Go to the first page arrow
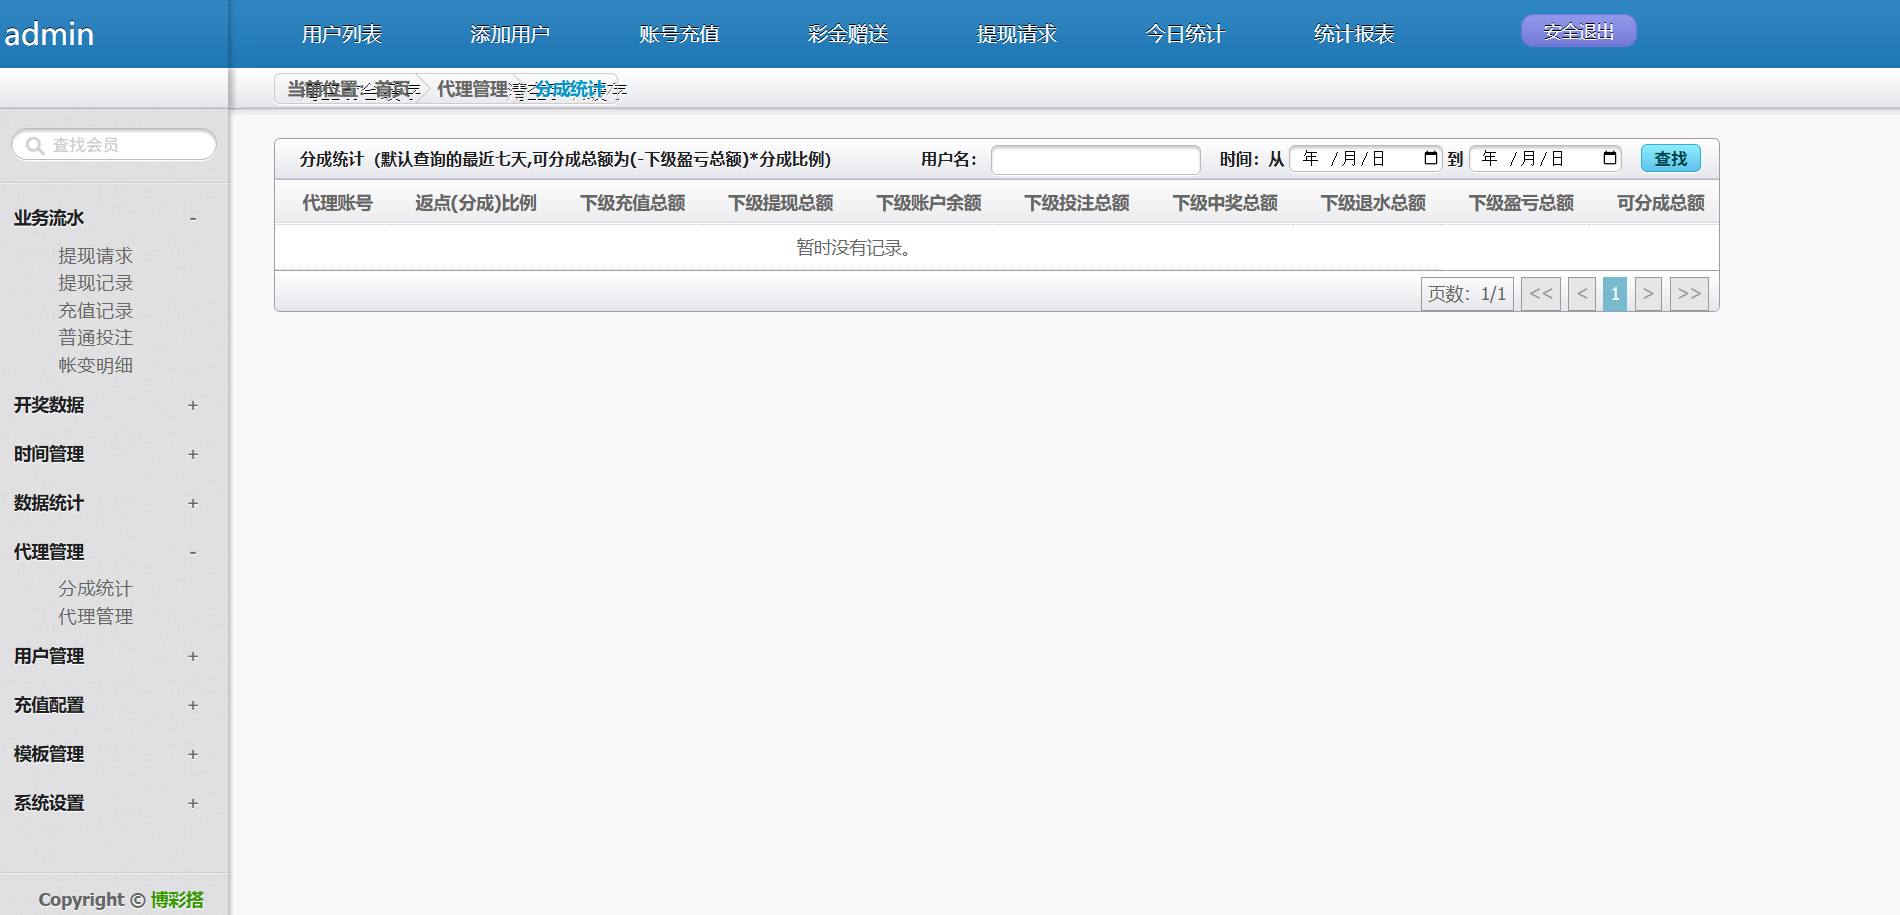 tap(1540, 294)
